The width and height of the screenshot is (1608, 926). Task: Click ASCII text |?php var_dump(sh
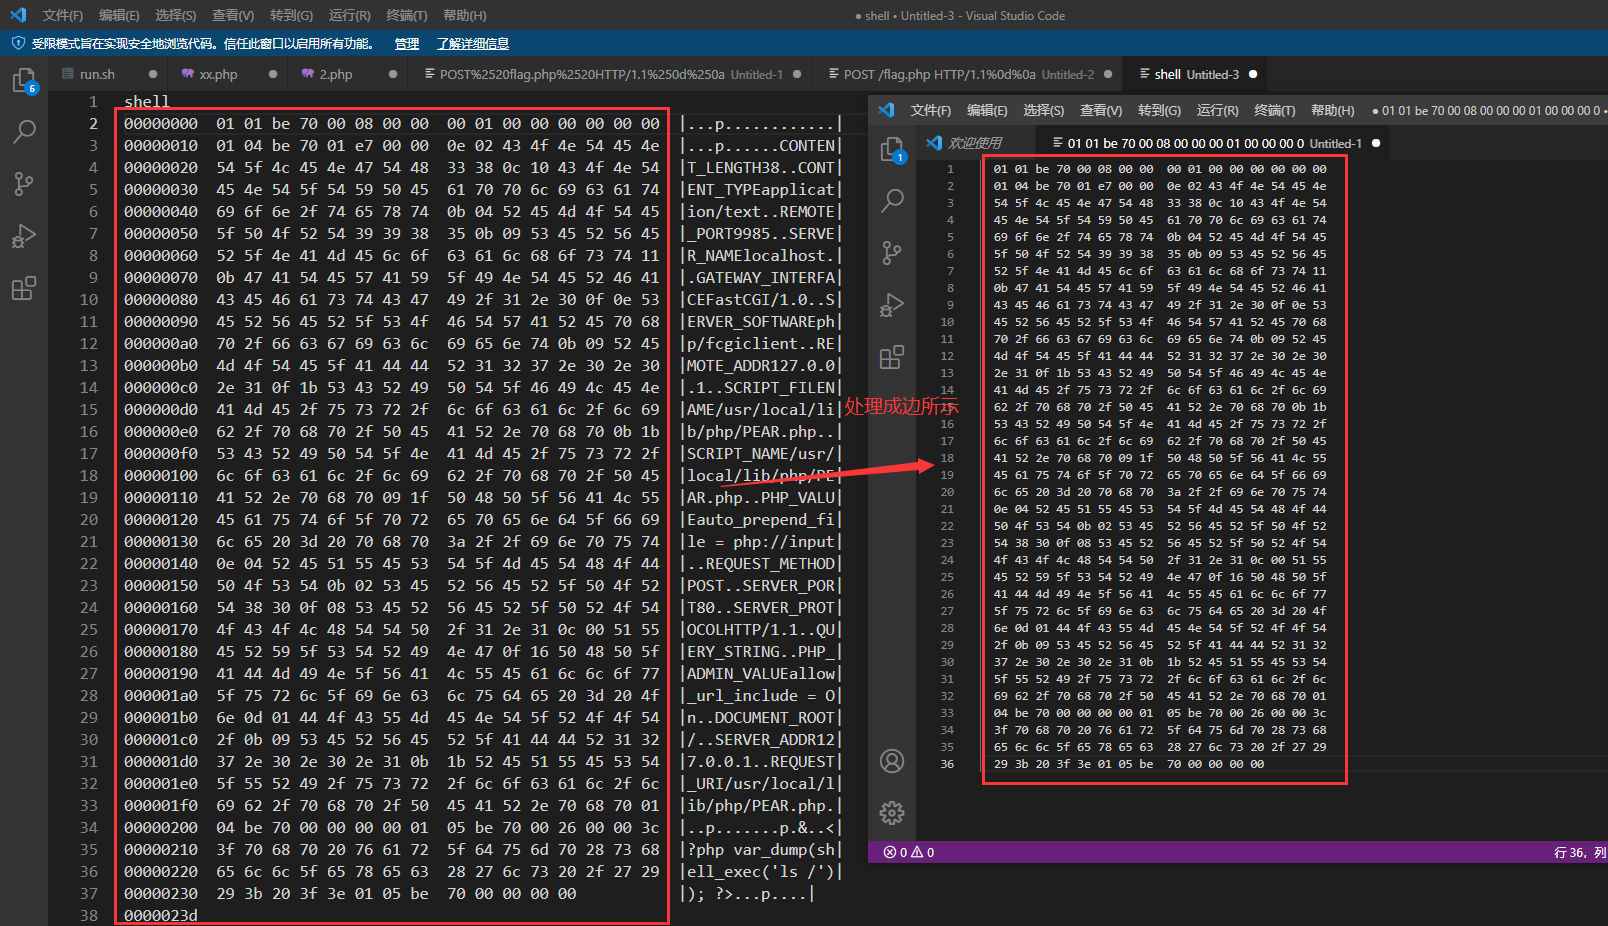coord(760,849)
